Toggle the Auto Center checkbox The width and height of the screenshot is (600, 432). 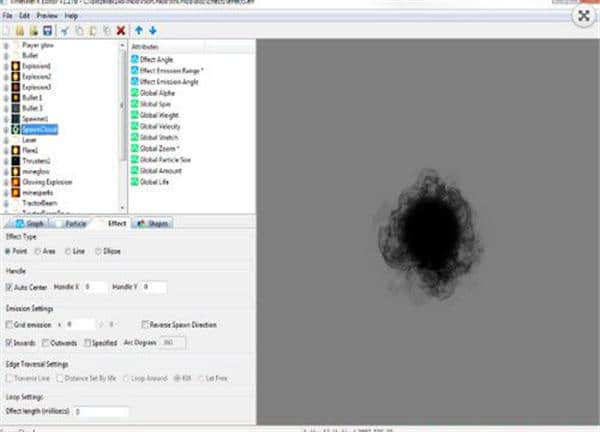(10, 287)
